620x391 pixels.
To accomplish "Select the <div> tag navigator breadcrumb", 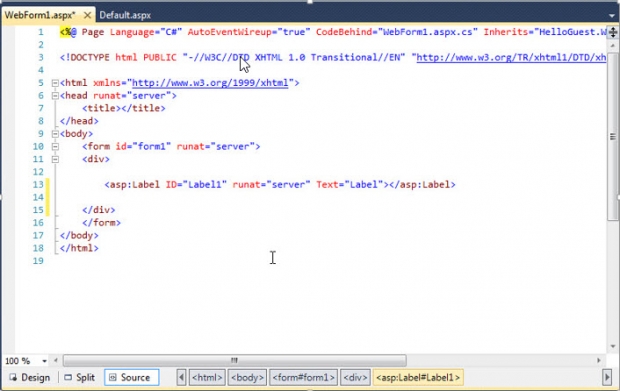I will (x=355, y=378).
